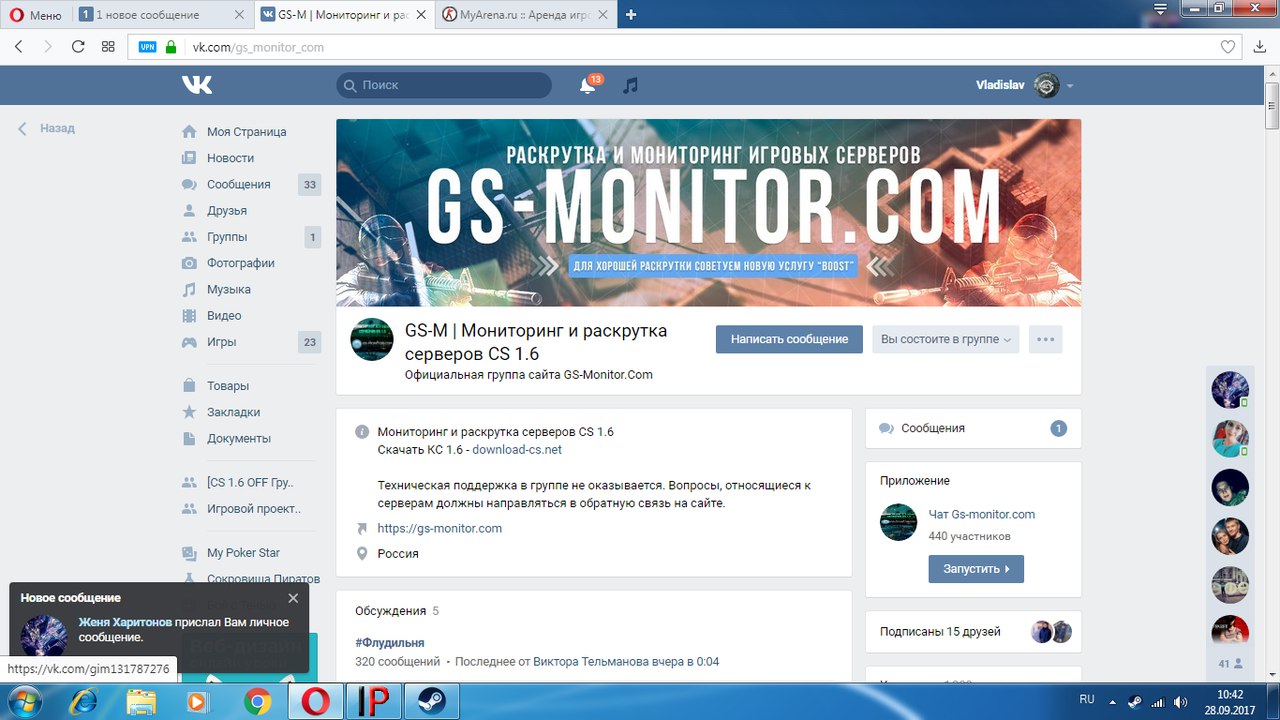Click the volume speaker icon in tray
Screen dimensions: 1280x720
pyautogui.click(x=1180, y=702)
